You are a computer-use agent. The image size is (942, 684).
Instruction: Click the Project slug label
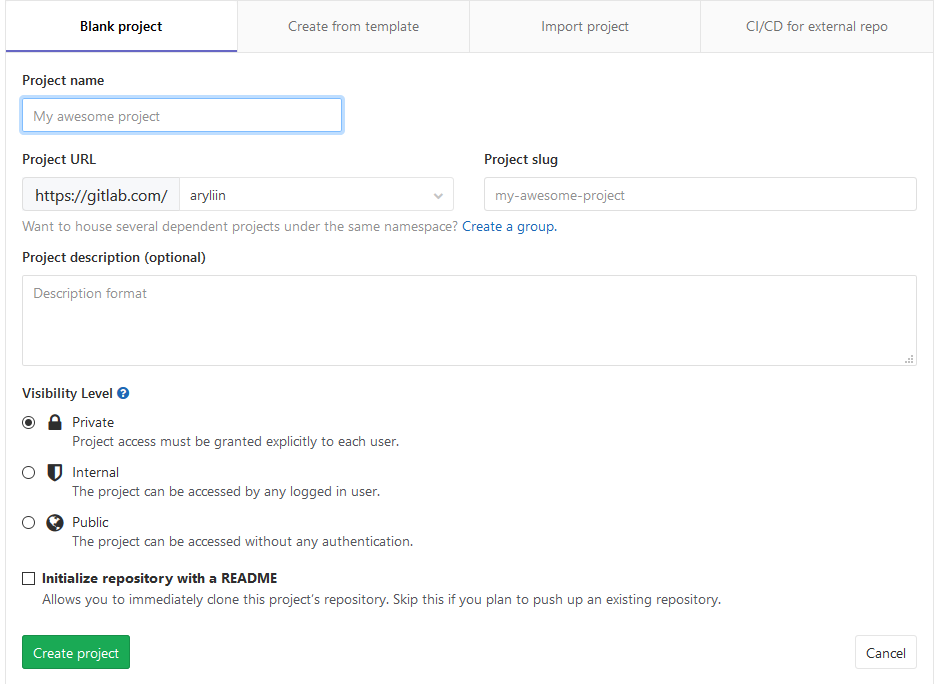521,160
